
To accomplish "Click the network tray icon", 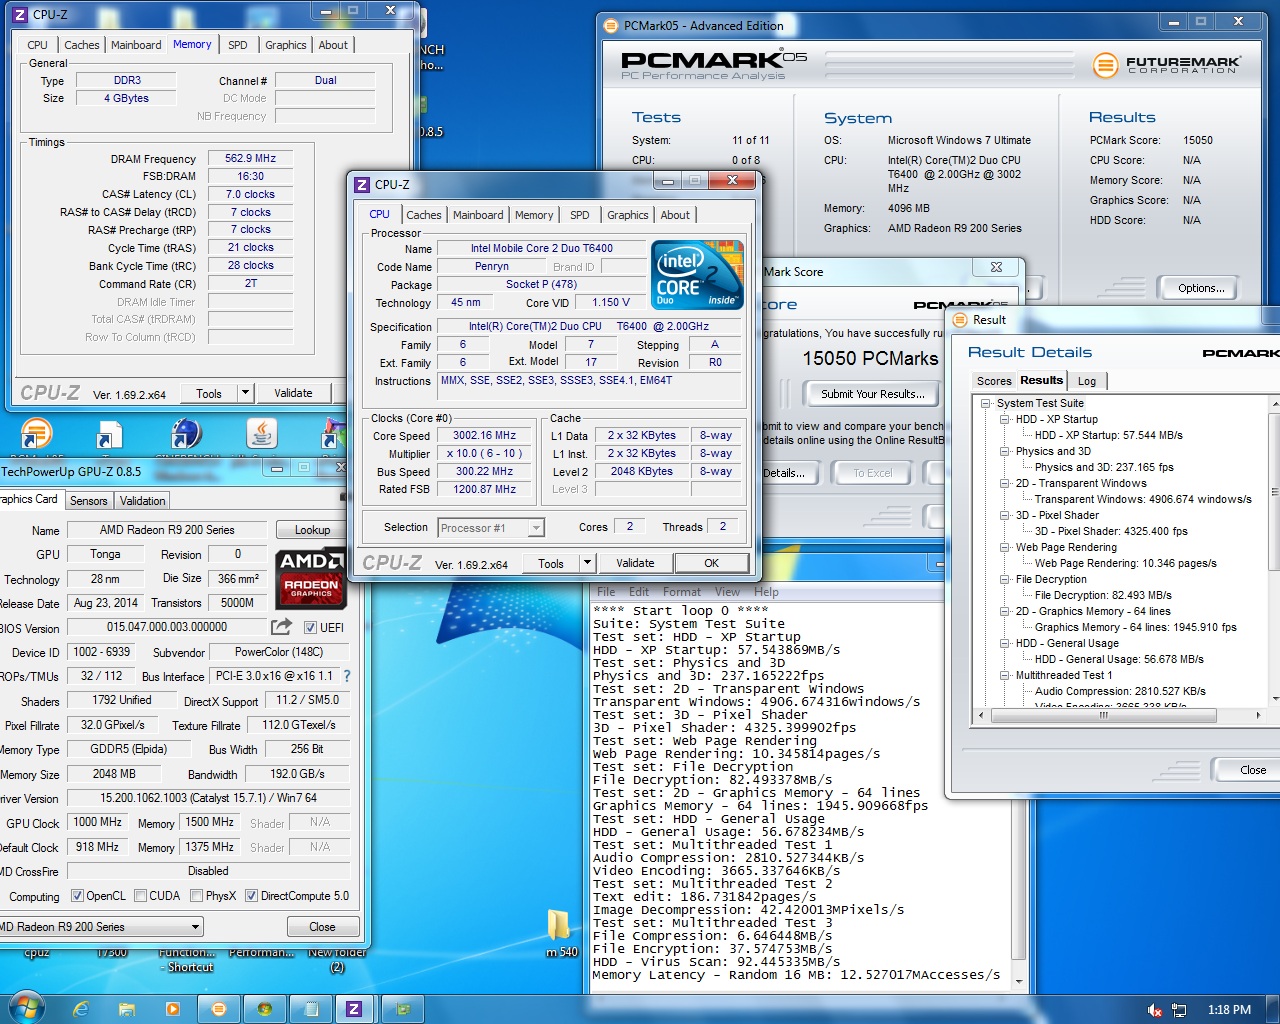I will point(1179,1010).
